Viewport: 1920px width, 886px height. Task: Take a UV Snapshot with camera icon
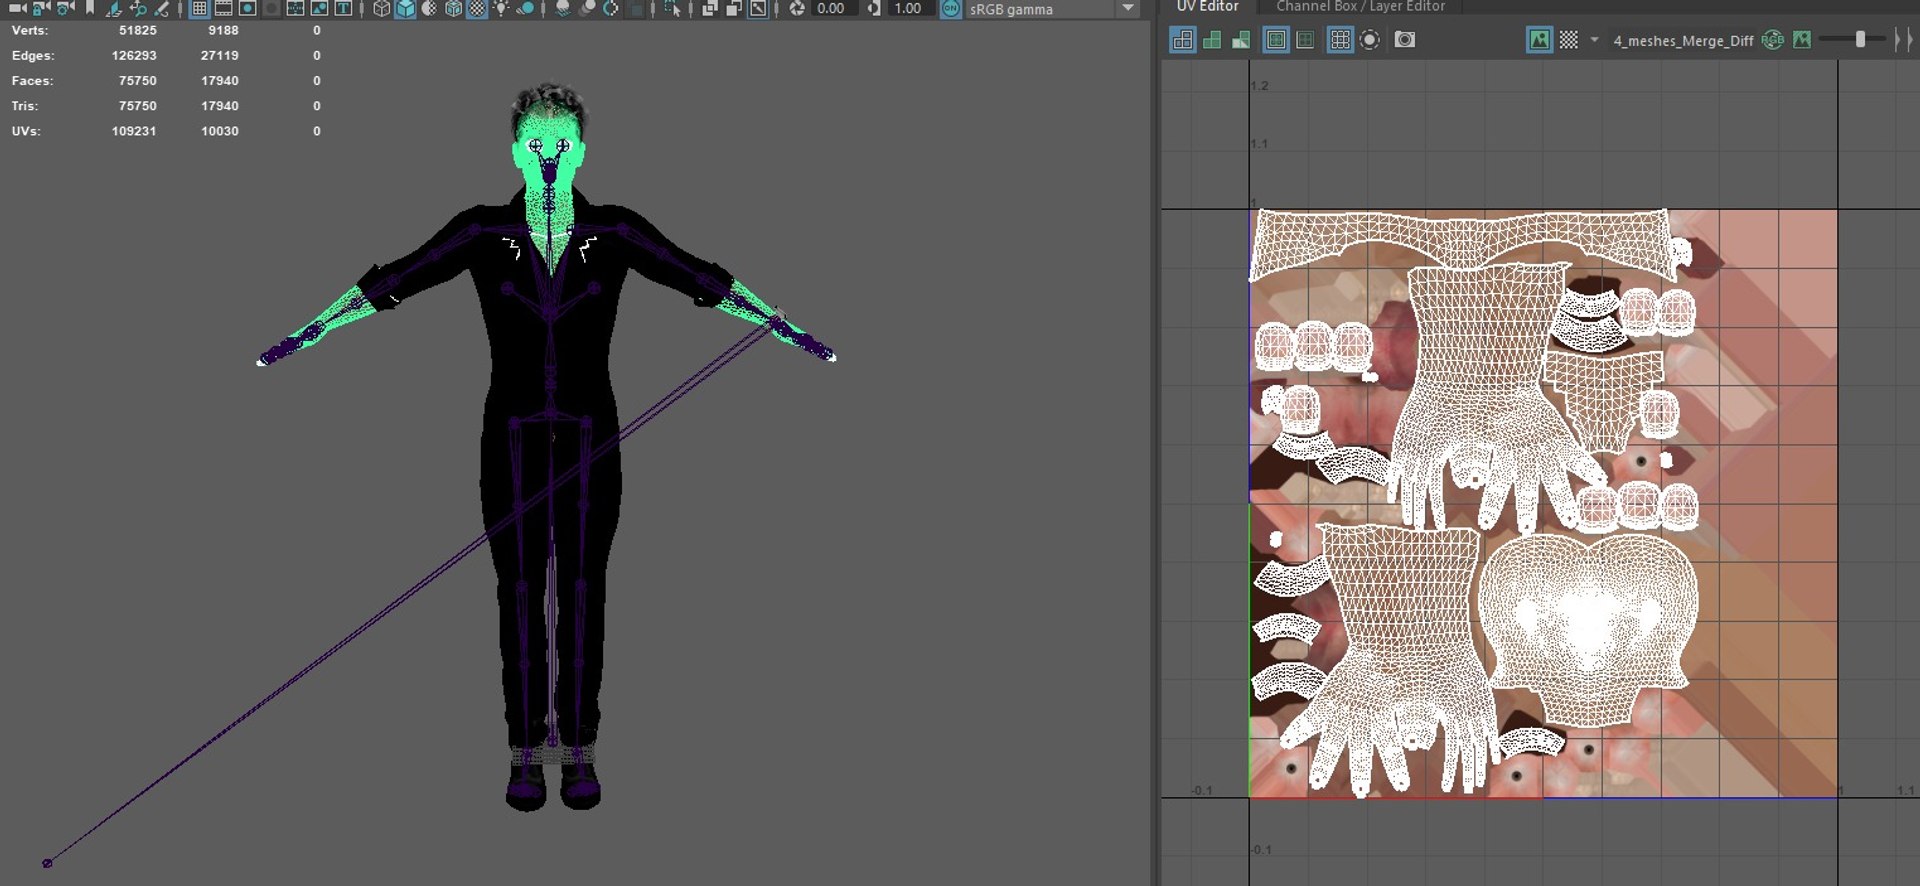[x=1405, y=40]
